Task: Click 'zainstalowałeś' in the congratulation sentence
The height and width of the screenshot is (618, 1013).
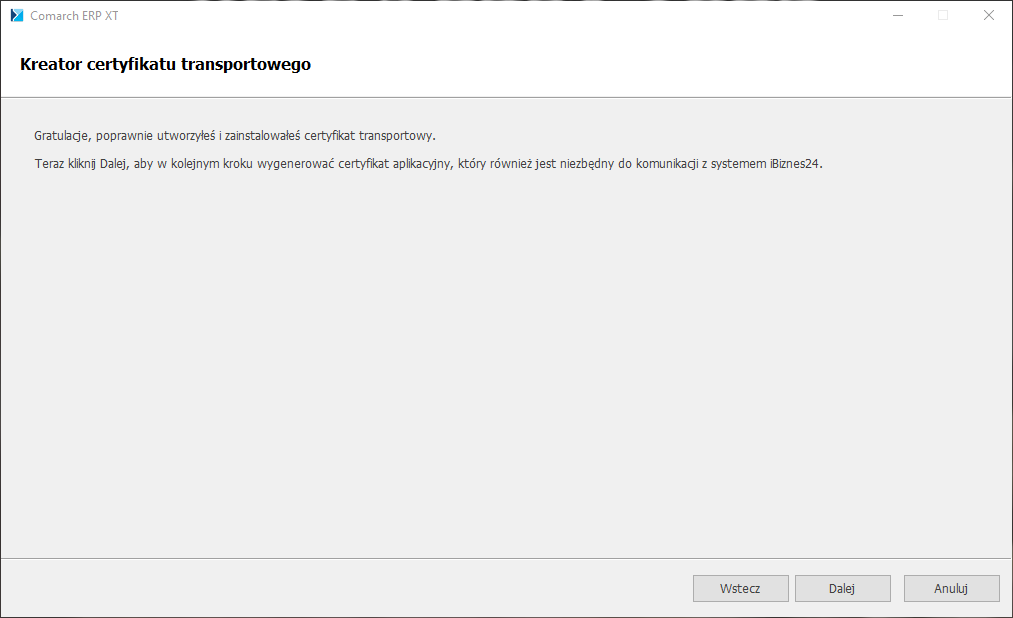Action: click(x=262, y=135)
